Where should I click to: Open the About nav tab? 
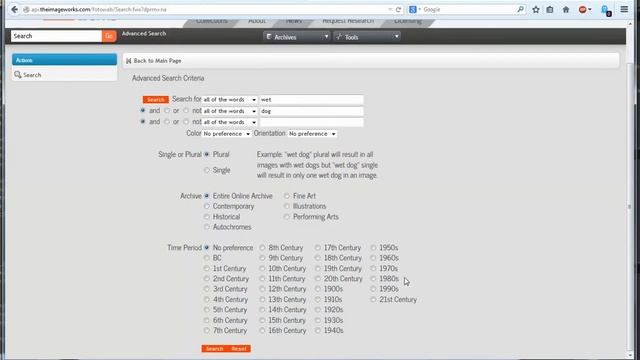point(257,21)
